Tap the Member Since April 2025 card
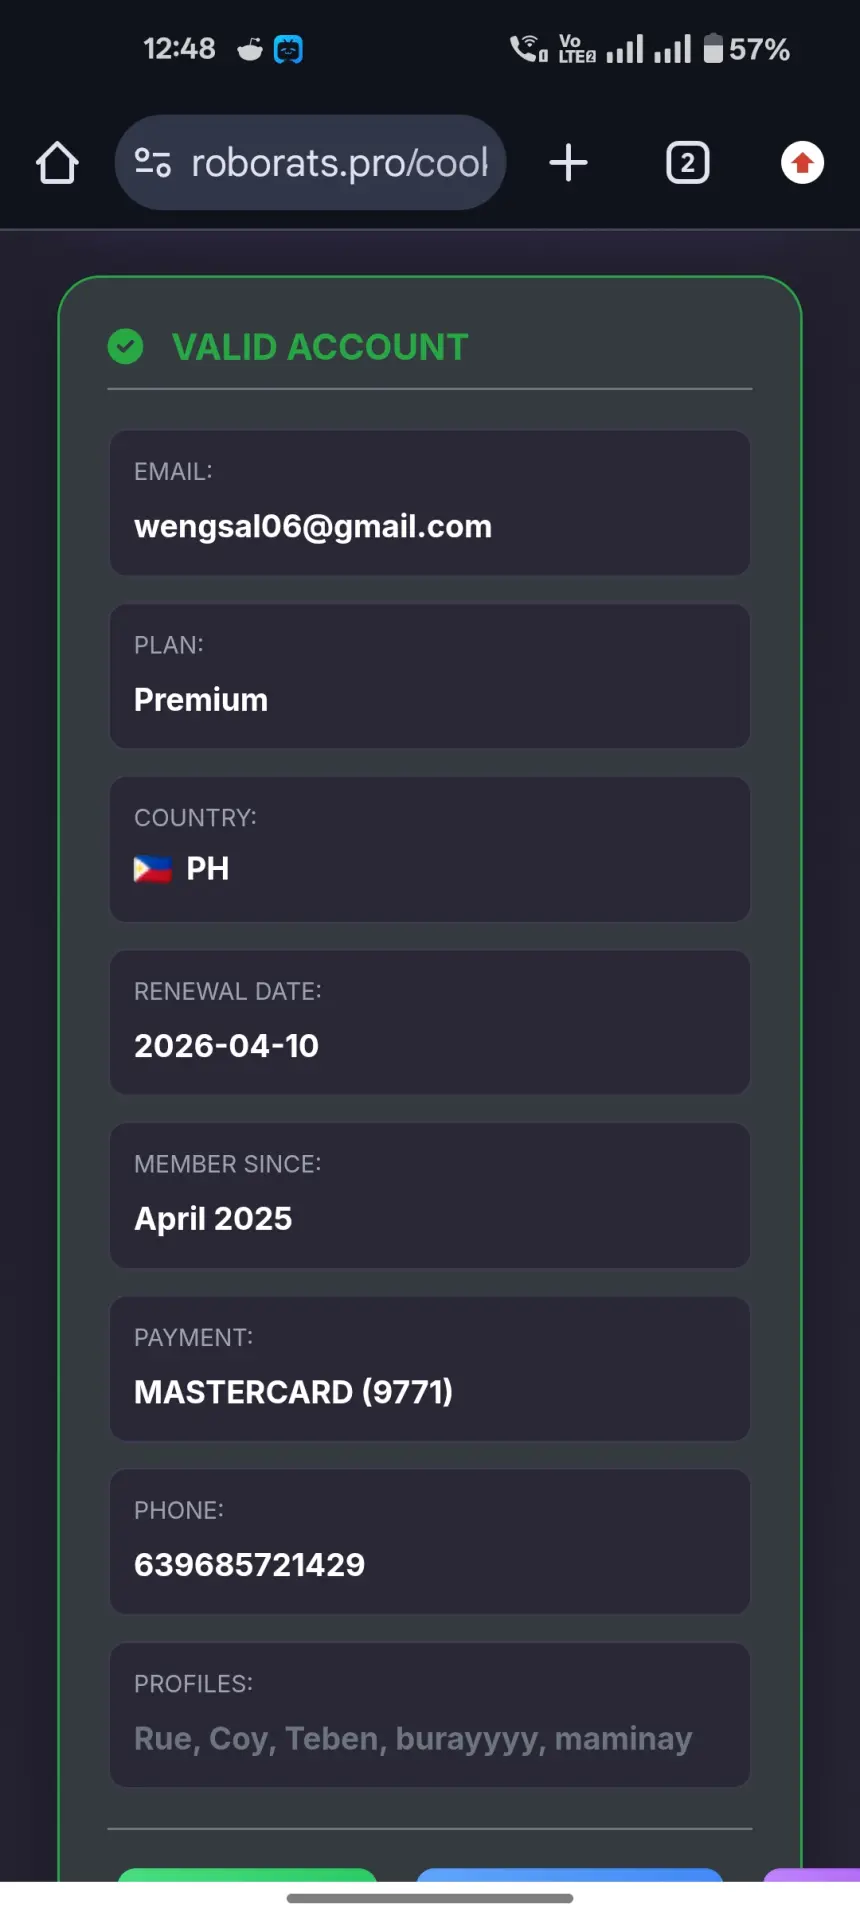Viewport: 860px width, 1920px height. click(x=430, y=1195)
